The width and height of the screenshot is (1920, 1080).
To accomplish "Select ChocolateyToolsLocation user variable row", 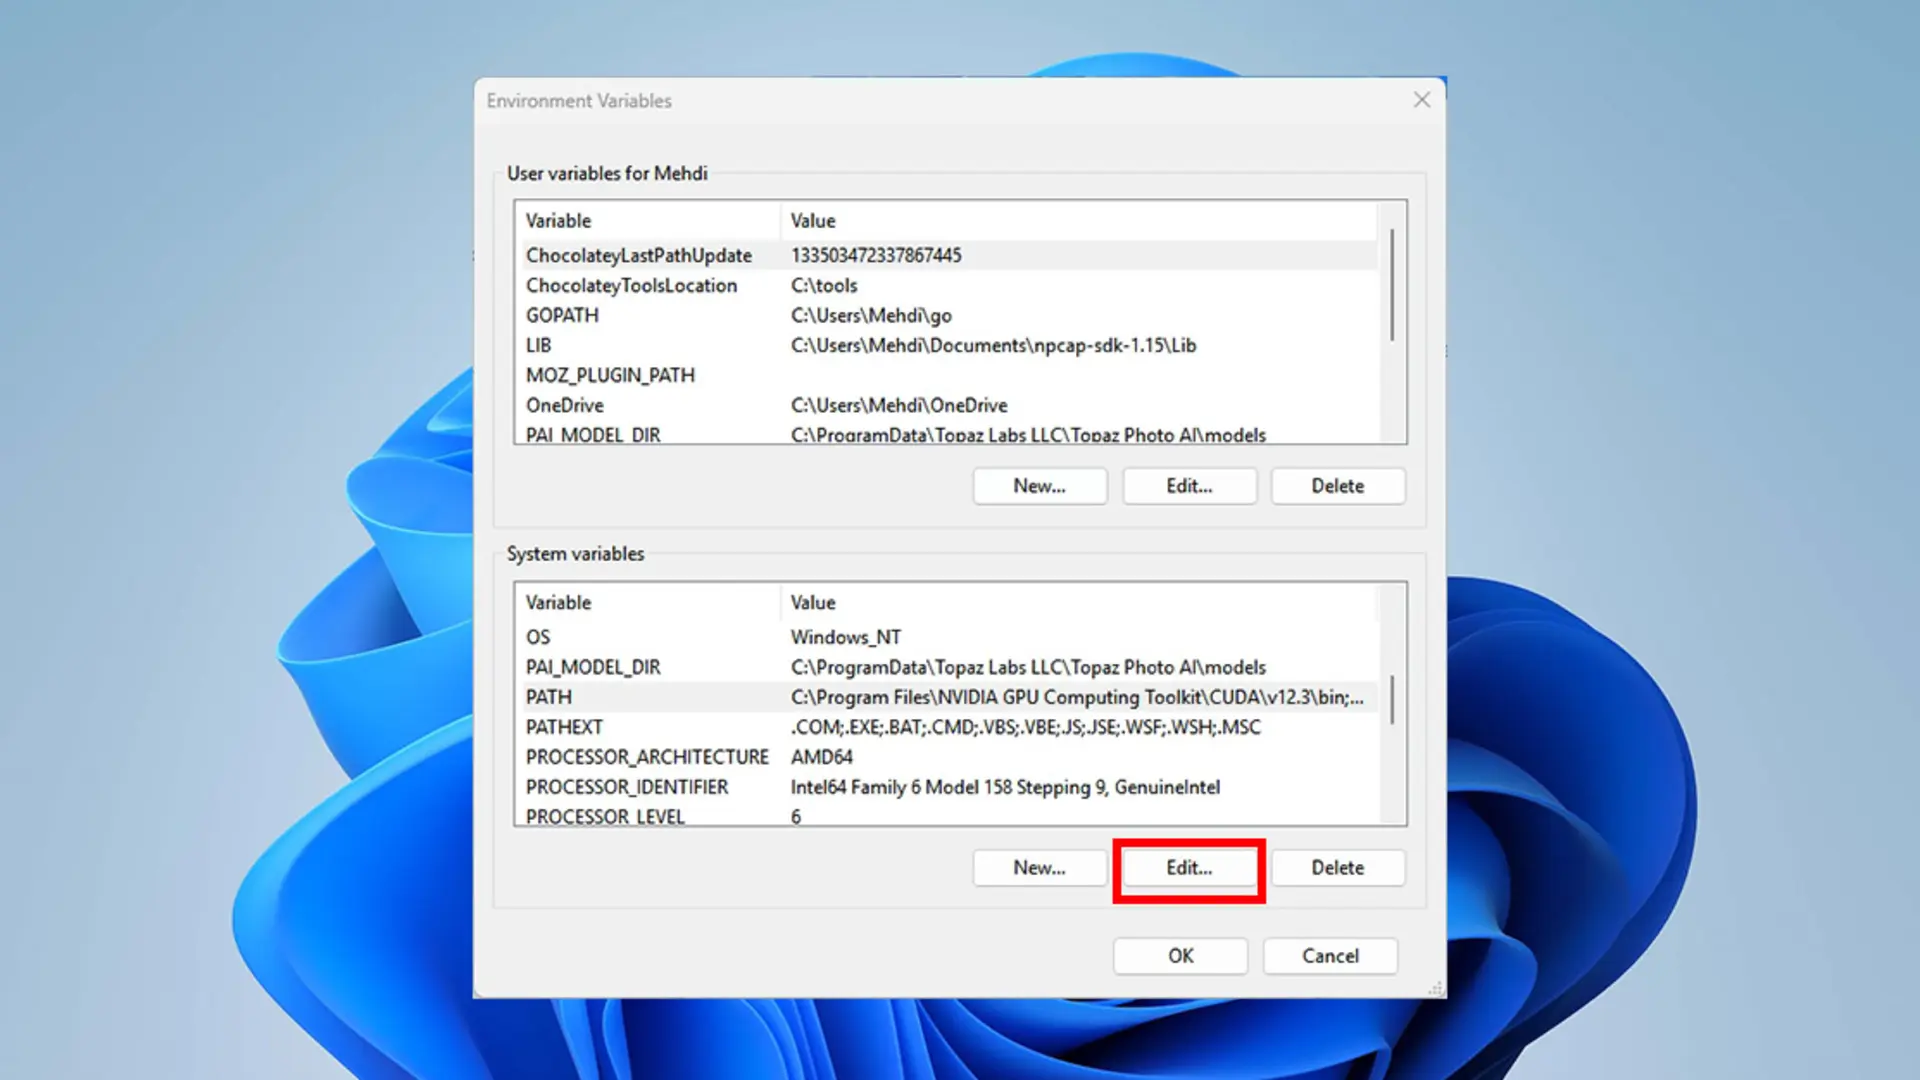I will 948,285.
